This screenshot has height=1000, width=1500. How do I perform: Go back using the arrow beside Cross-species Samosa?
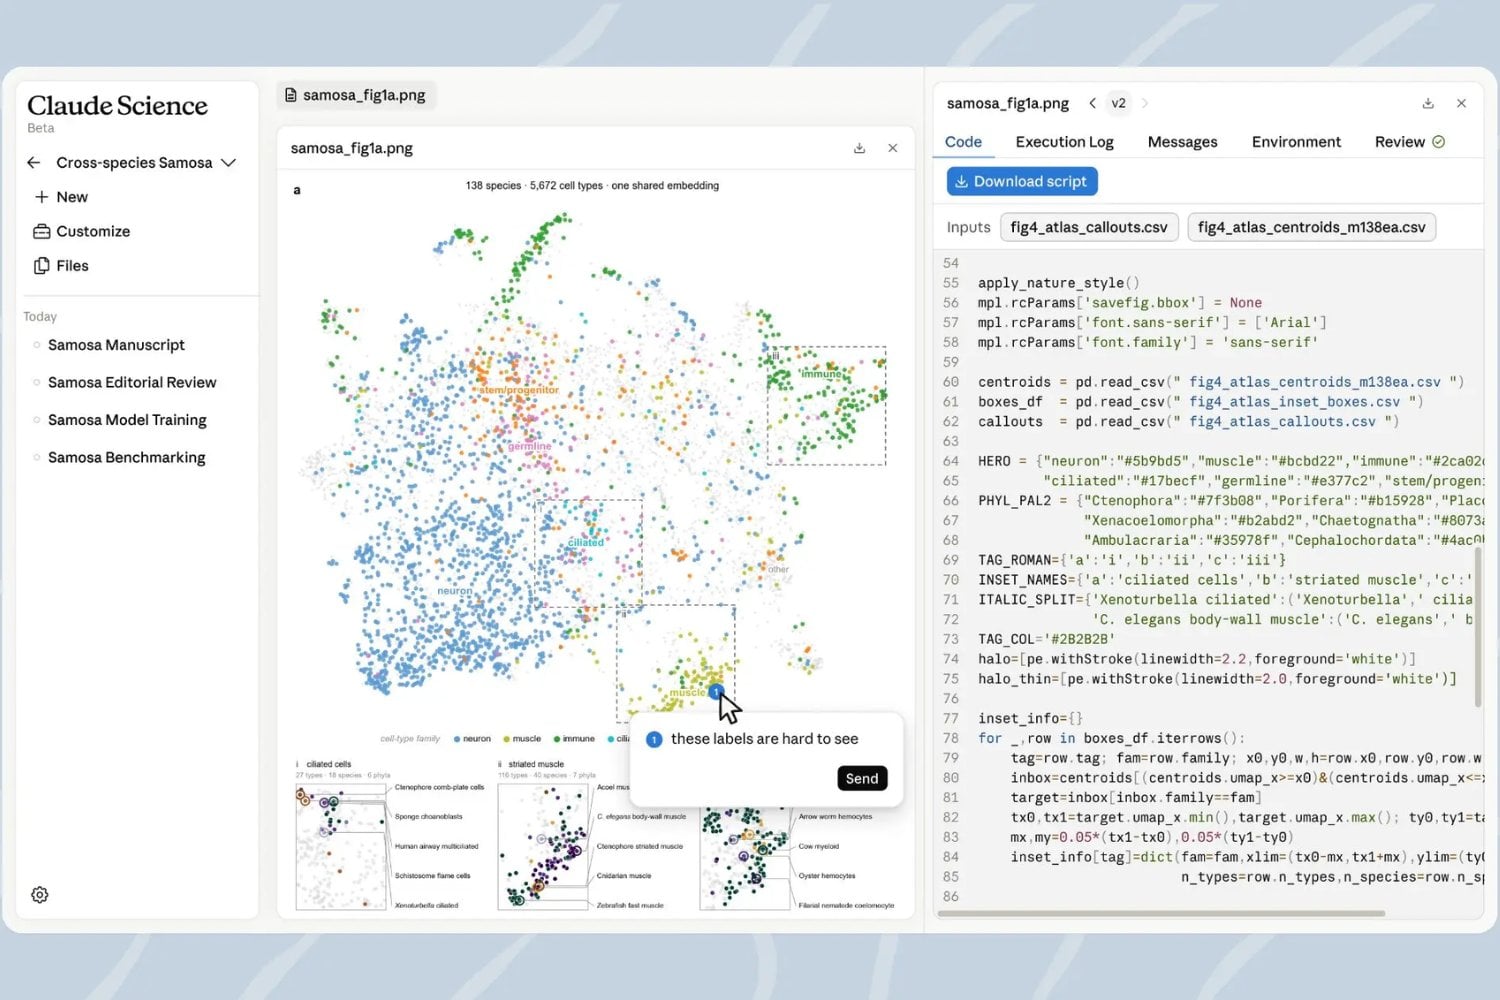coord(34,162)
